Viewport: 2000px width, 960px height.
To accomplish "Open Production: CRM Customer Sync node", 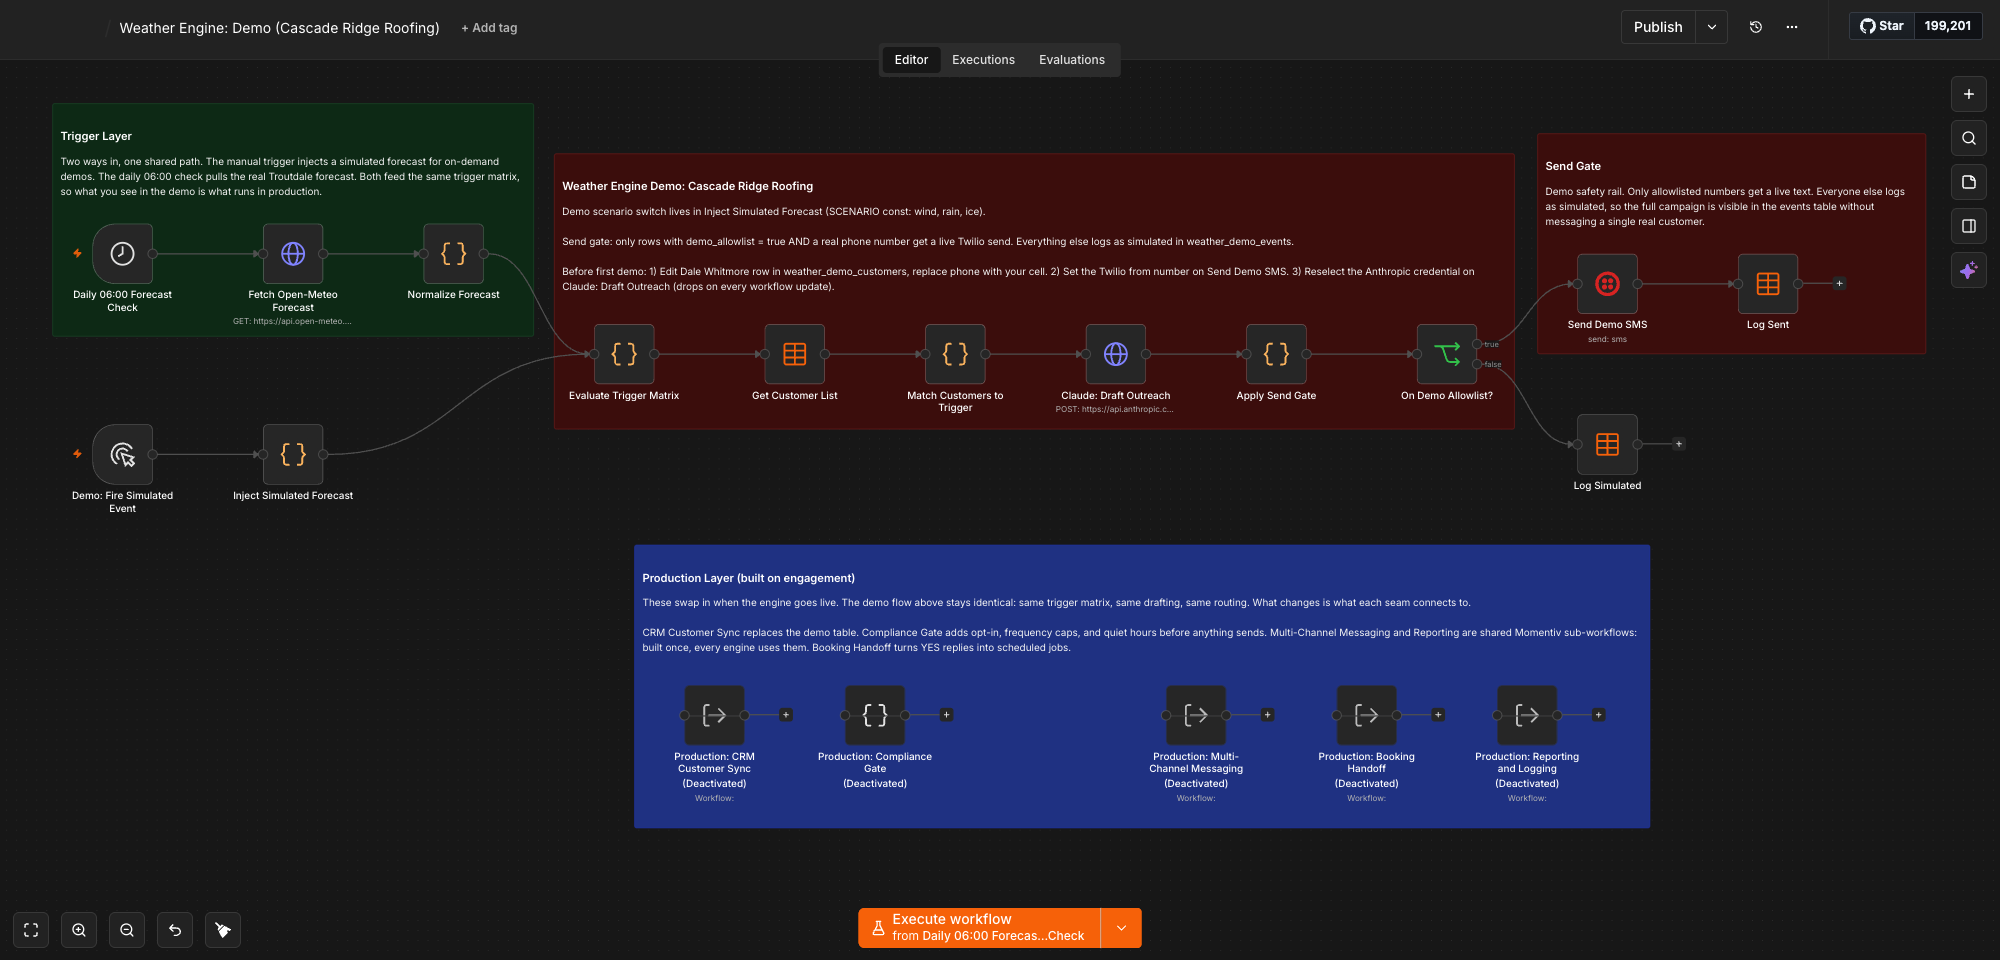I will (x=714, y=715).
